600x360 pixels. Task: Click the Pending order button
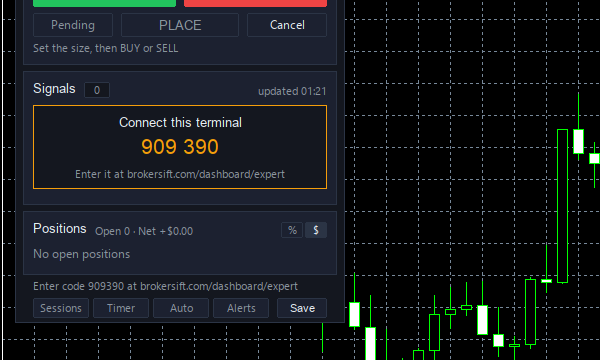(x=73, y=25)
